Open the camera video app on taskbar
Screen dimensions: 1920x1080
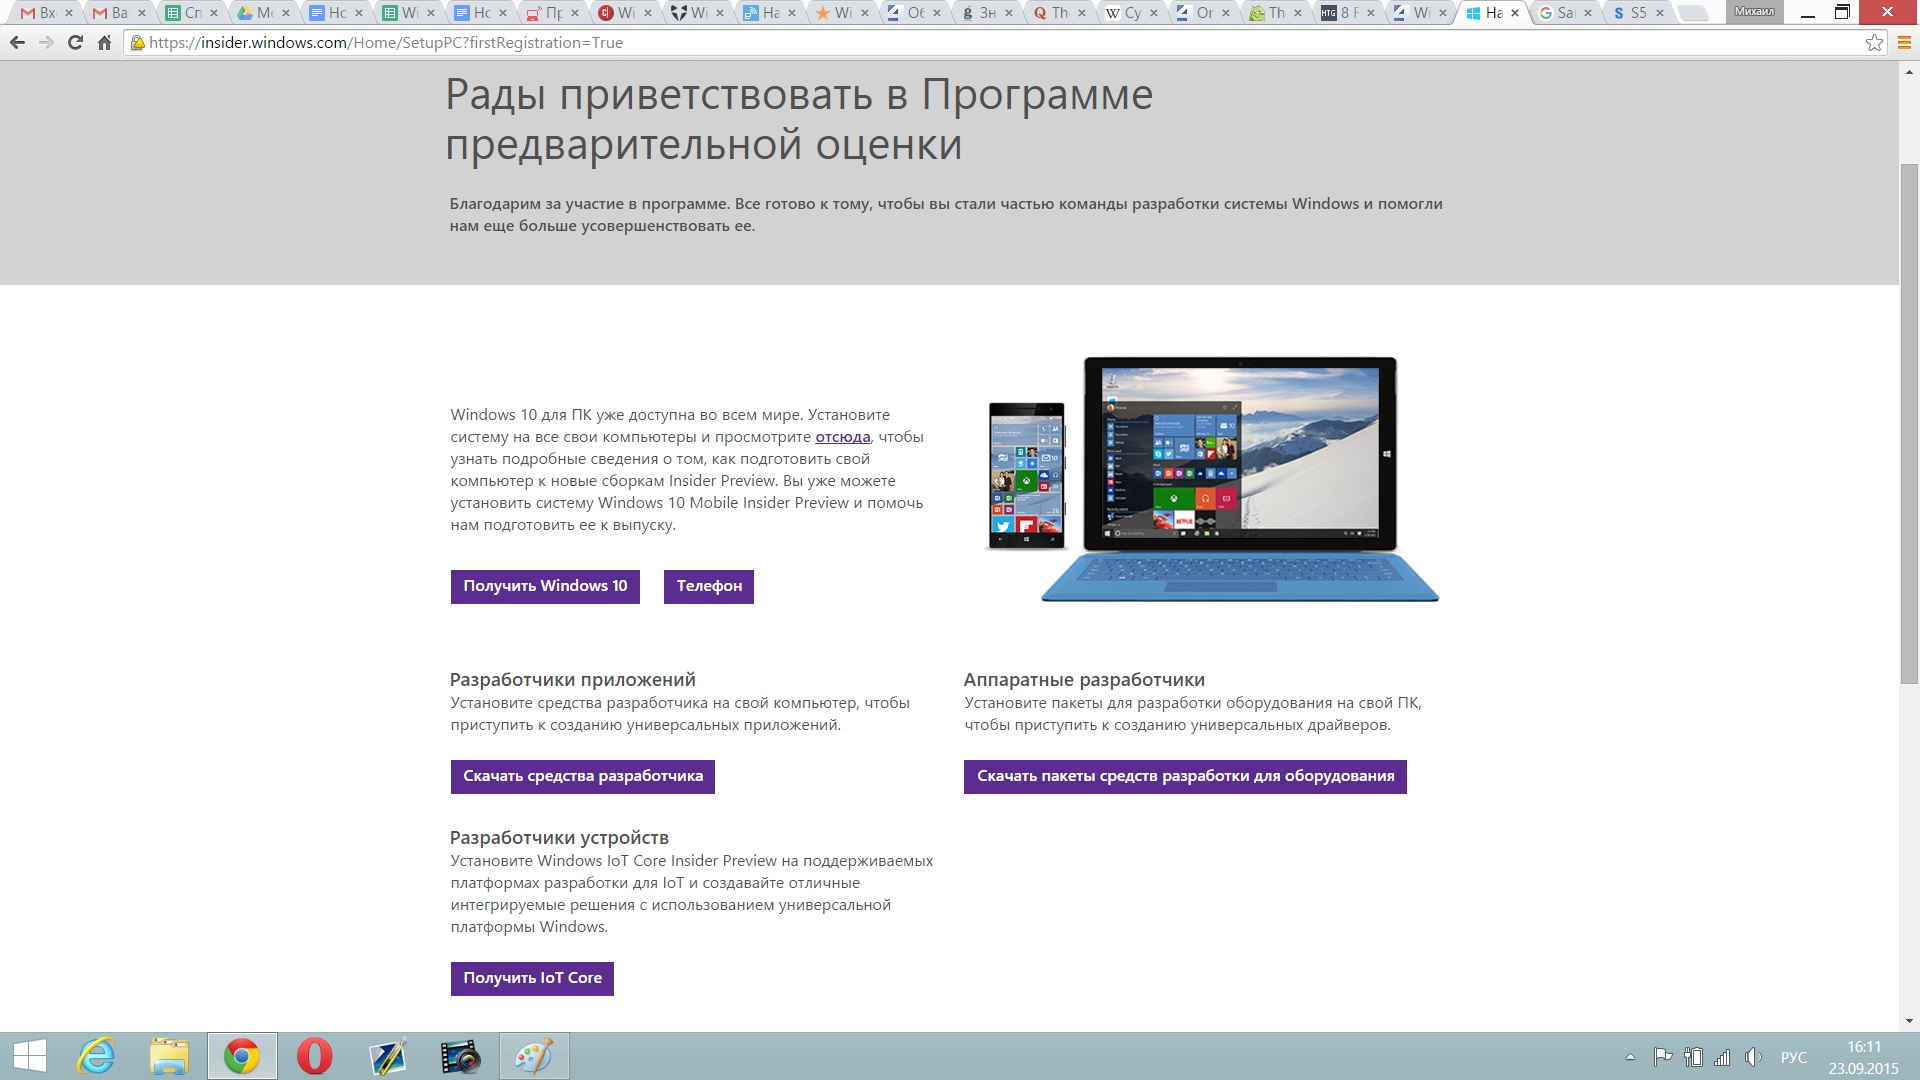tap(460, 1056)
